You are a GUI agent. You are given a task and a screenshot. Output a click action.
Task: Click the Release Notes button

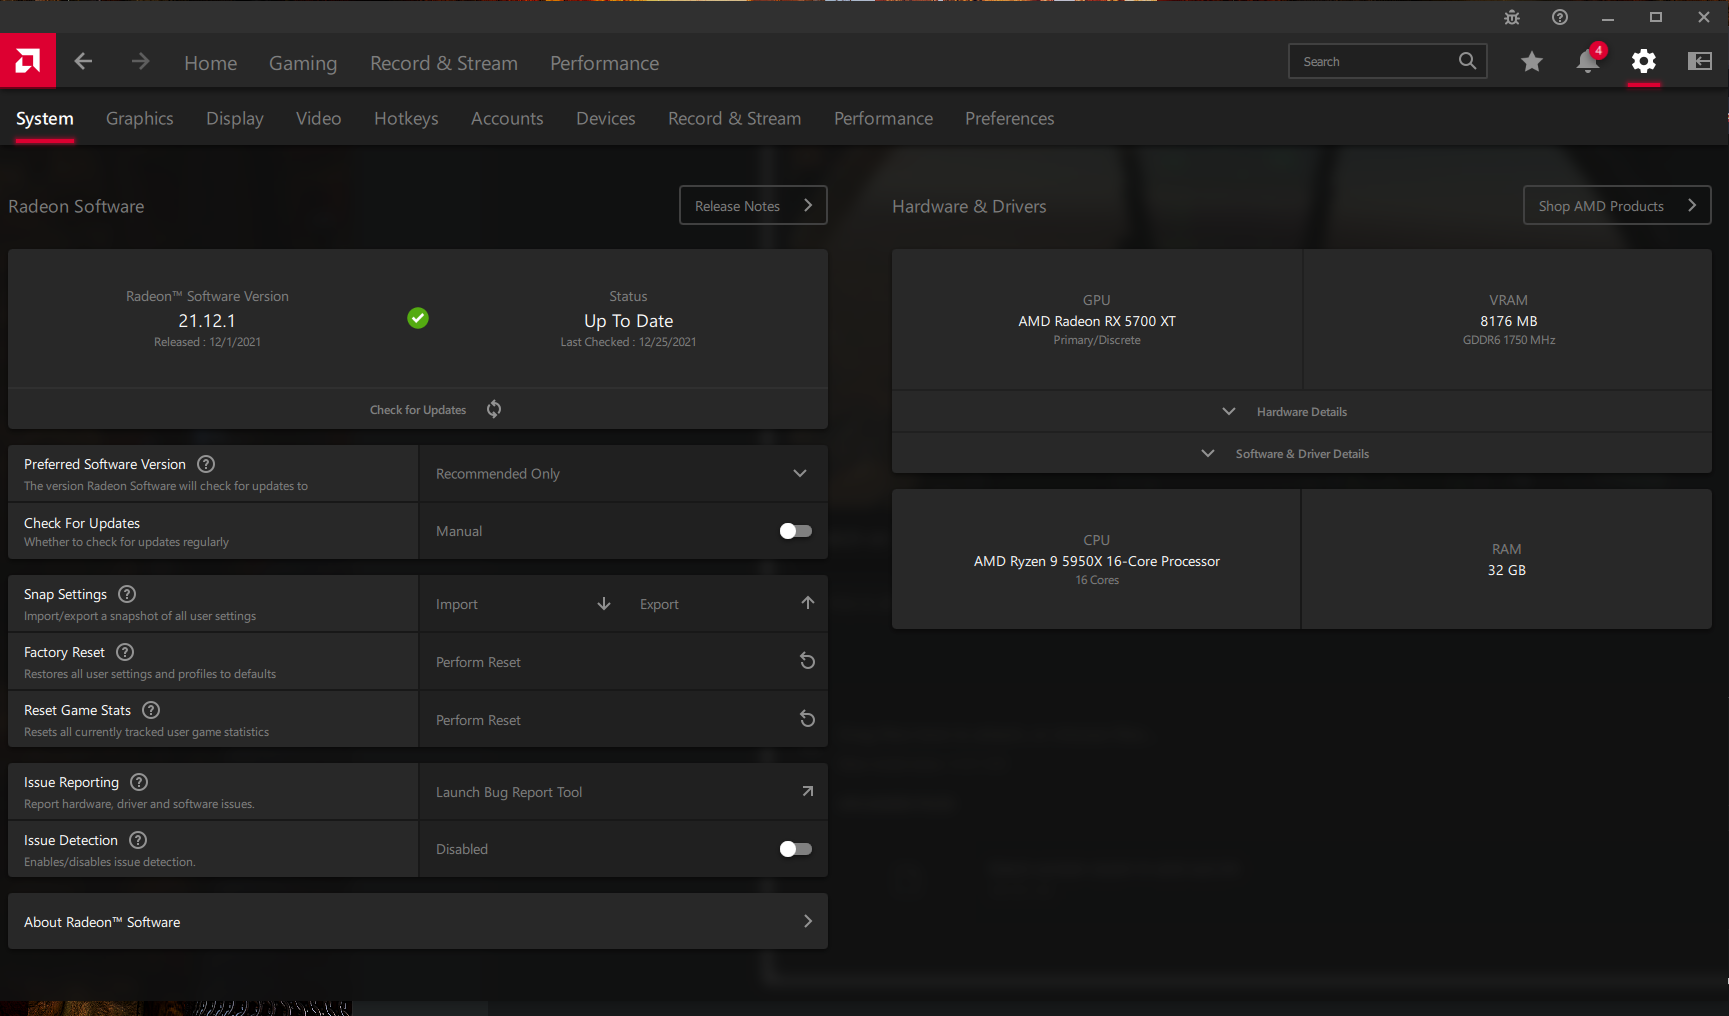tap(753, 205)
